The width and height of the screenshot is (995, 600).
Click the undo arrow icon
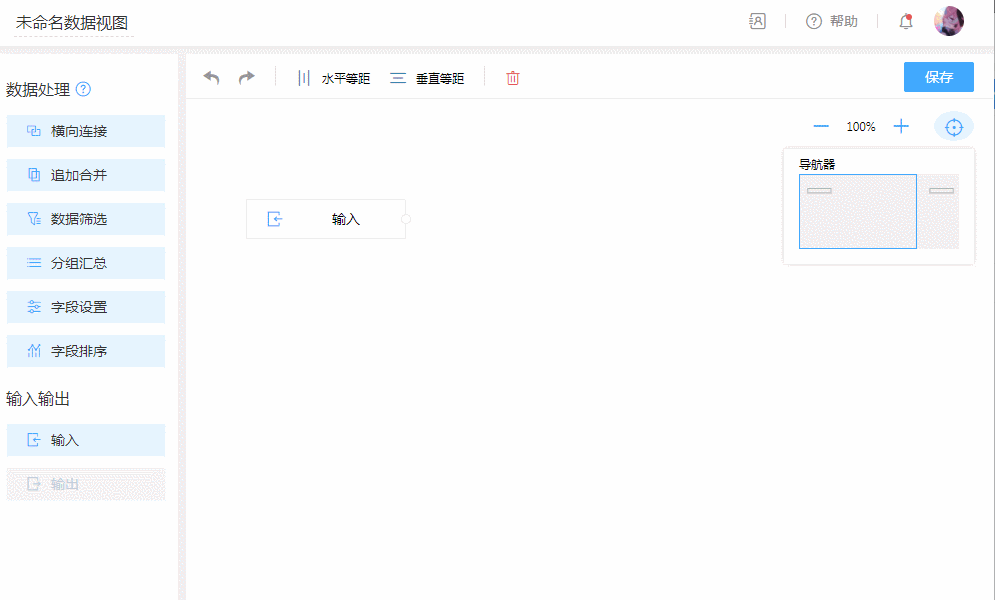(211, 78)
